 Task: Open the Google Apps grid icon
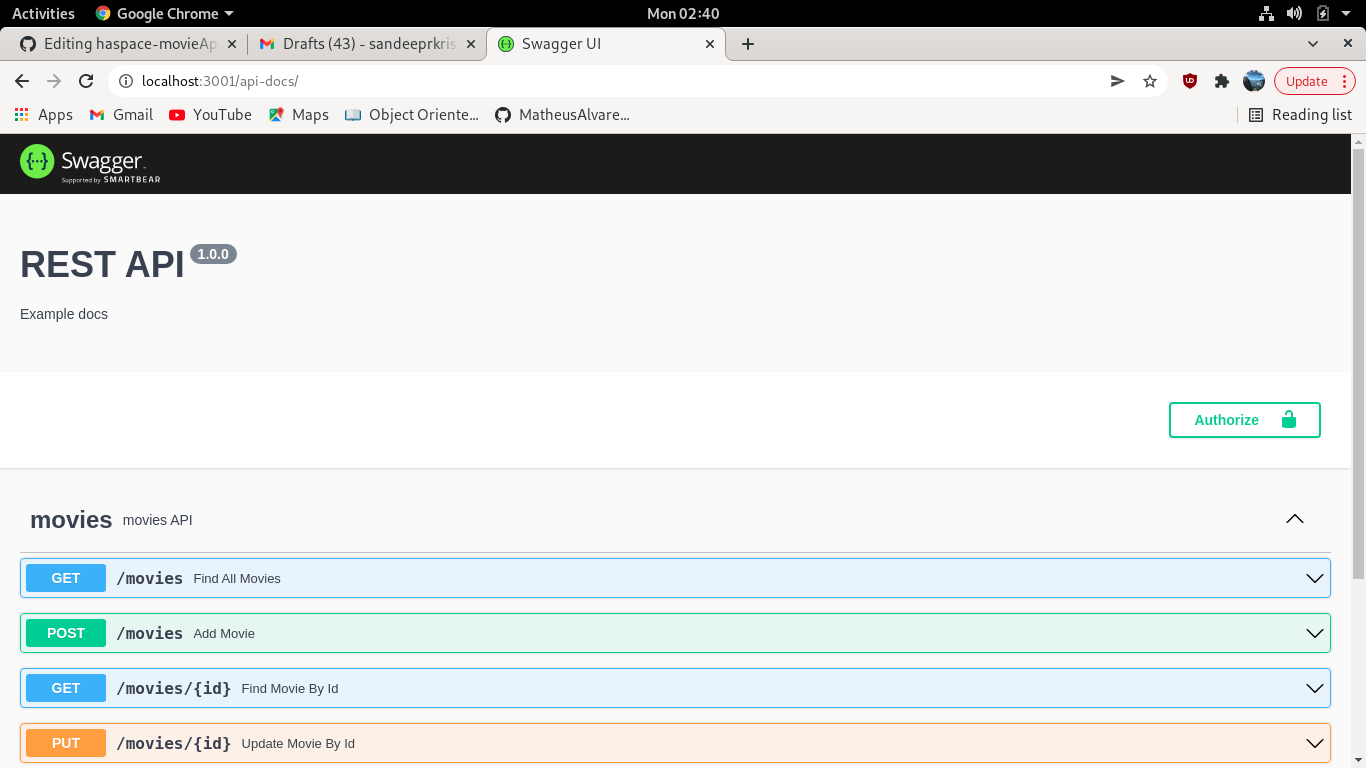point(21,114)
